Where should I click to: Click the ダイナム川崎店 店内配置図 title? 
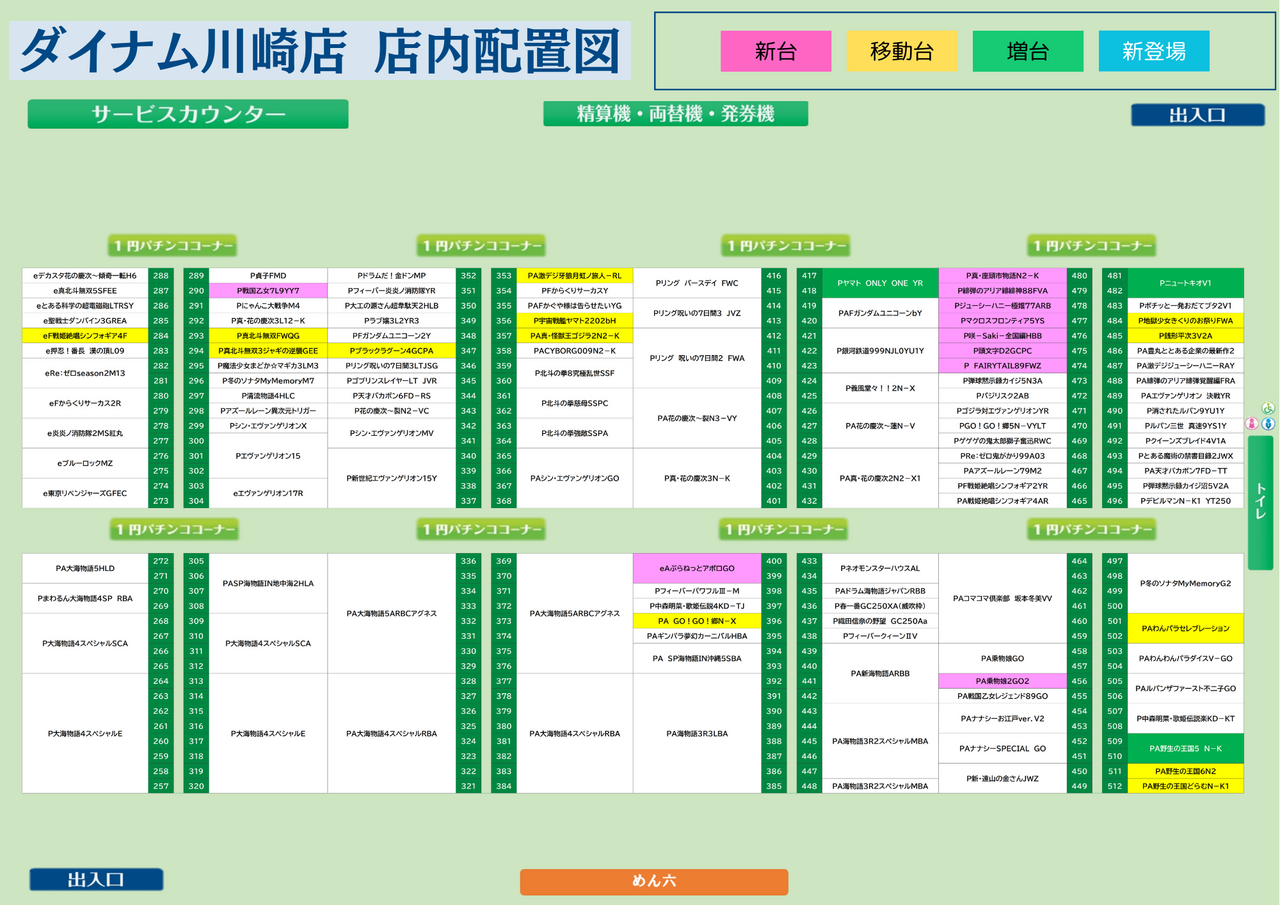(320, 51)
